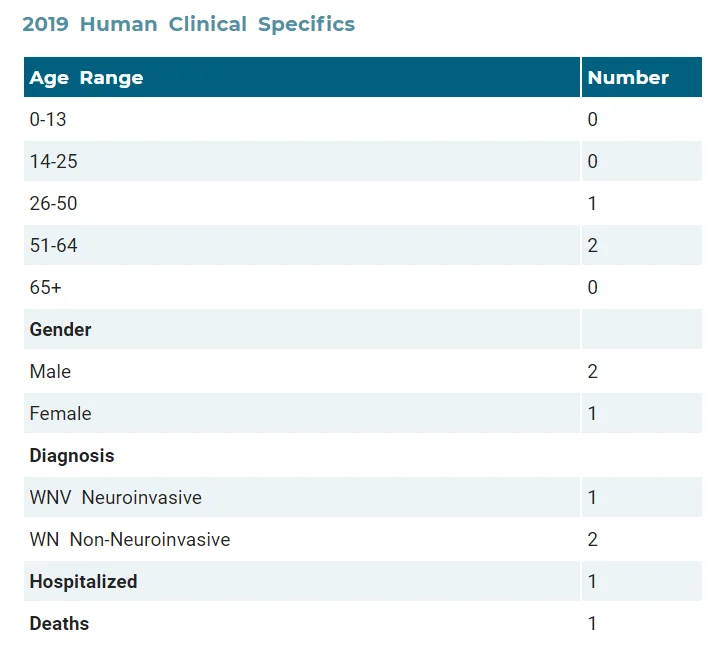Select the 'Male' row label
This screenshot has width=709, height=648.
[50, 371]
